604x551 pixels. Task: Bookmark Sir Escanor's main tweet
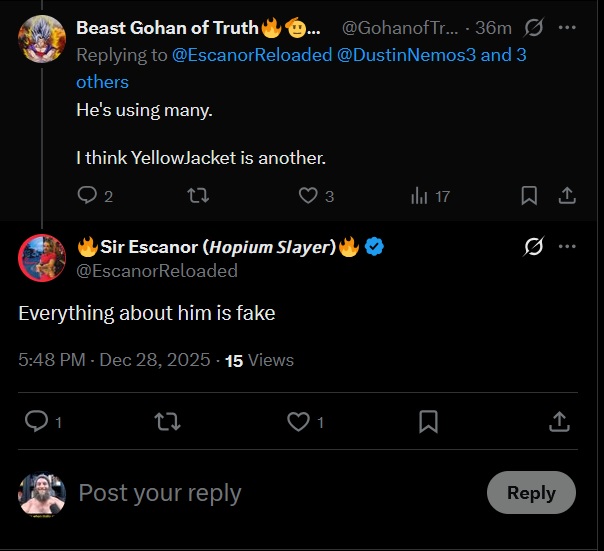[428, 422]
